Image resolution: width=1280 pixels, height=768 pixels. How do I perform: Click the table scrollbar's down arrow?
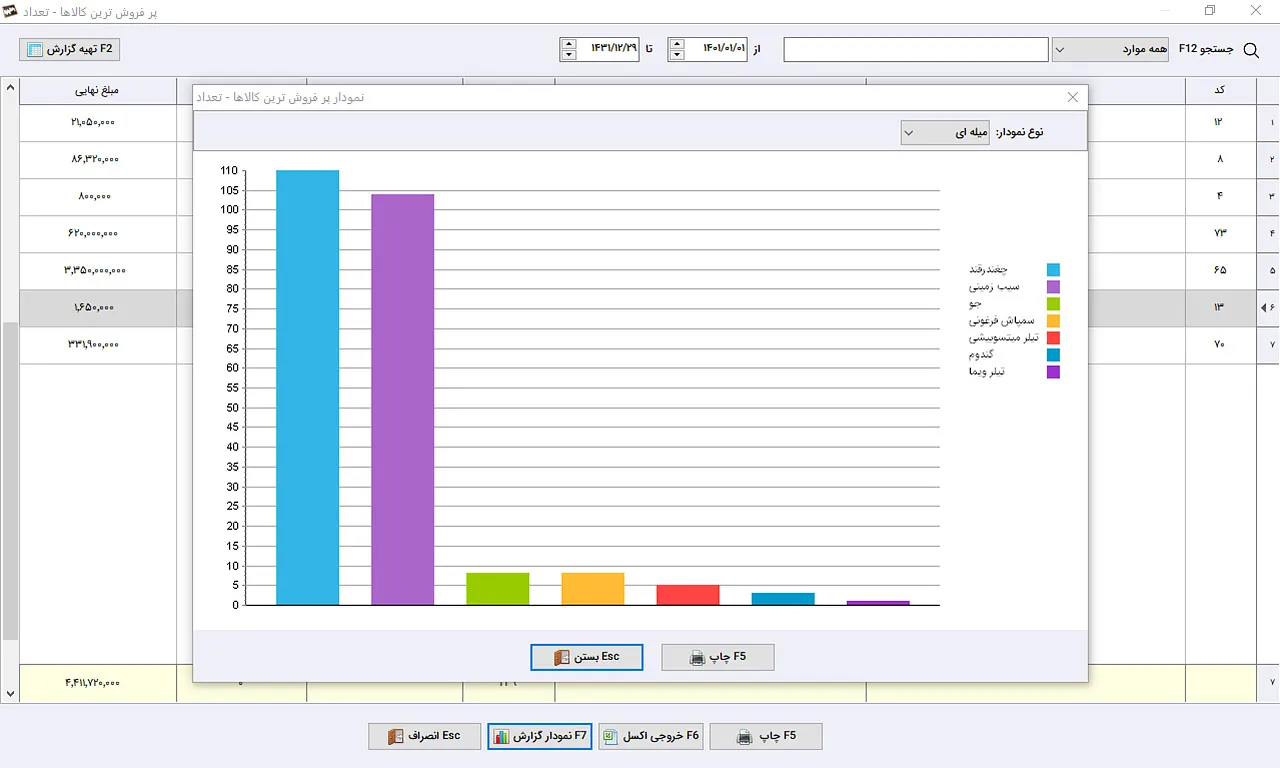[x=11, y=693]
